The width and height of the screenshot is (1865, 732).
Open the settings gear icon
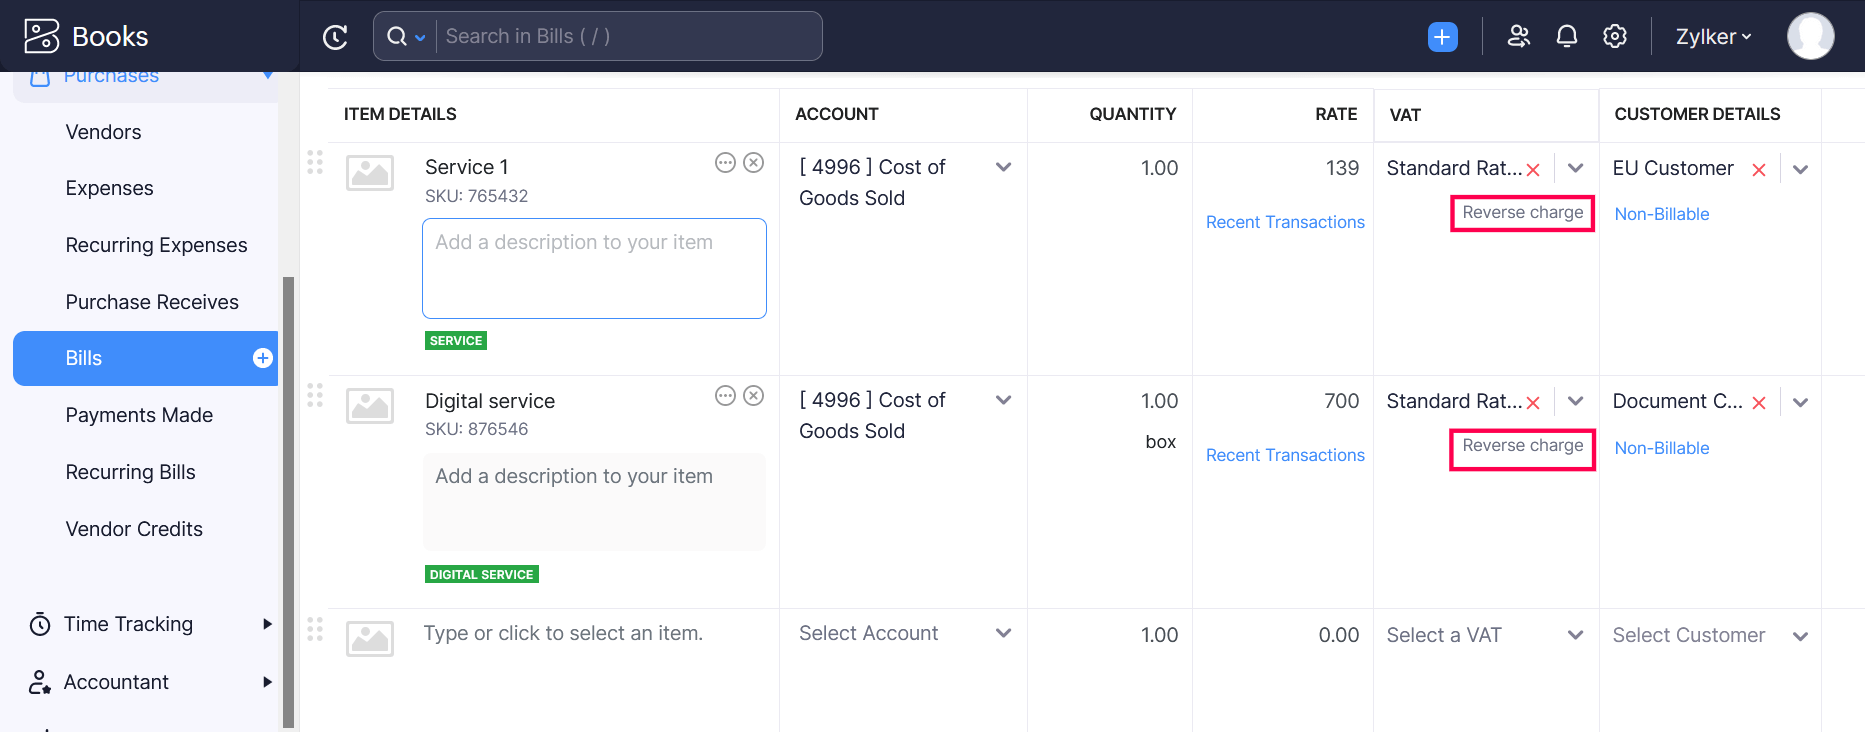coord(1614,37)
